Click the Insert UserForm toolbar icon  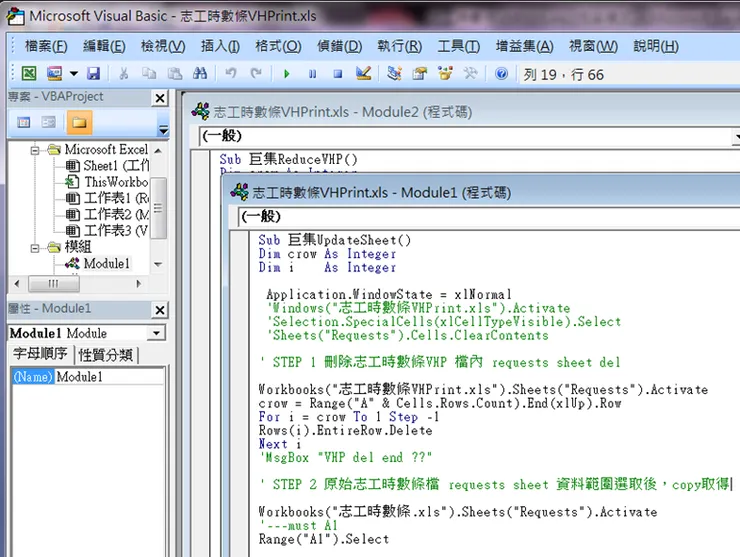54,73
